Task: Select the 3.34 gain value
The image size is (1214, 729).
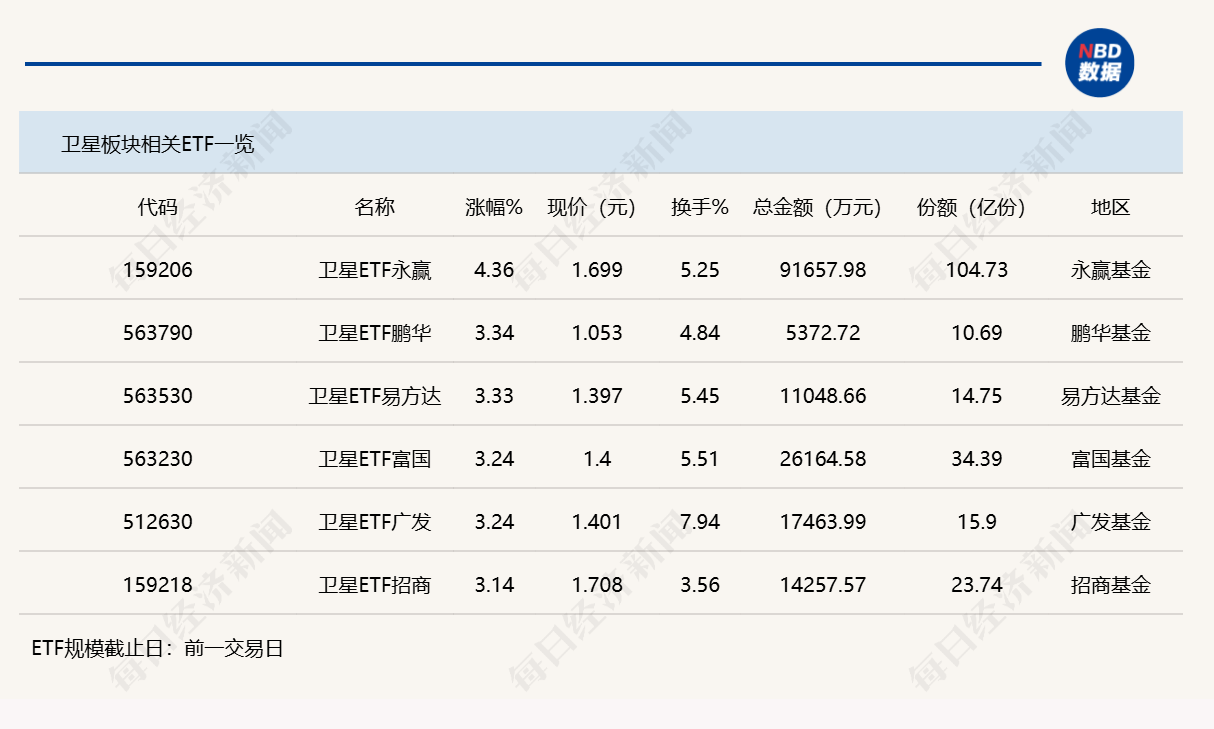Action: click(x=494, y=333)
